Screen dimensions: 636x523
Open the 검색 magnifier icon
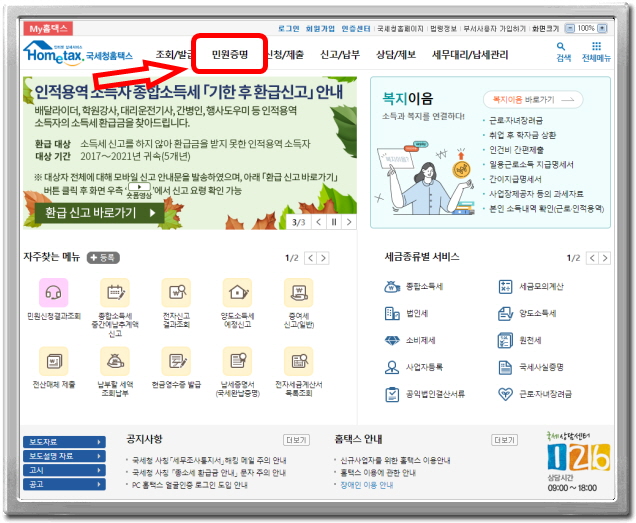(x=563, y=46)
